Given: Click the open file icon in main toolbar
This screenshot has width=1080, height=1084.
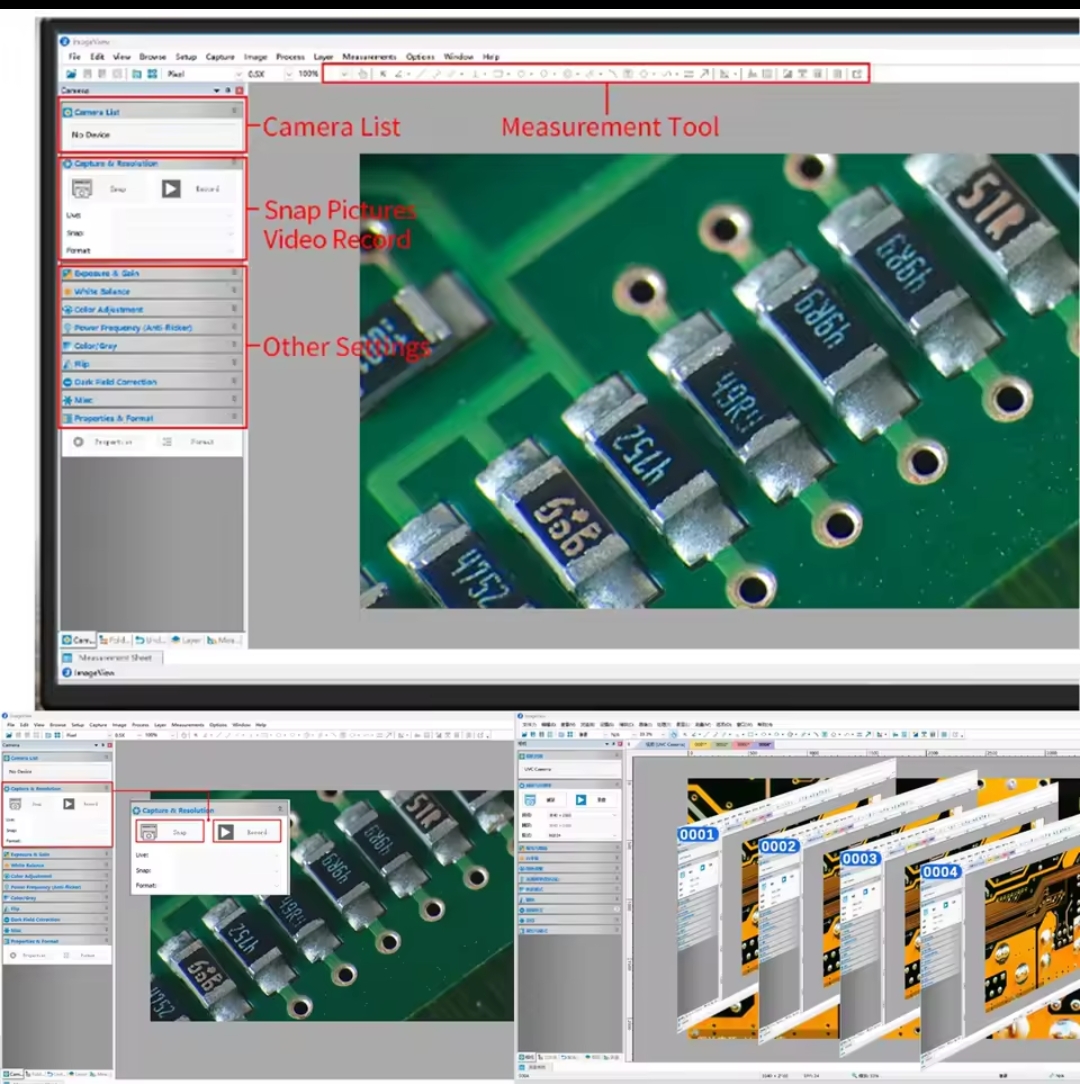Looking at the screenshot, I should 71,74.
